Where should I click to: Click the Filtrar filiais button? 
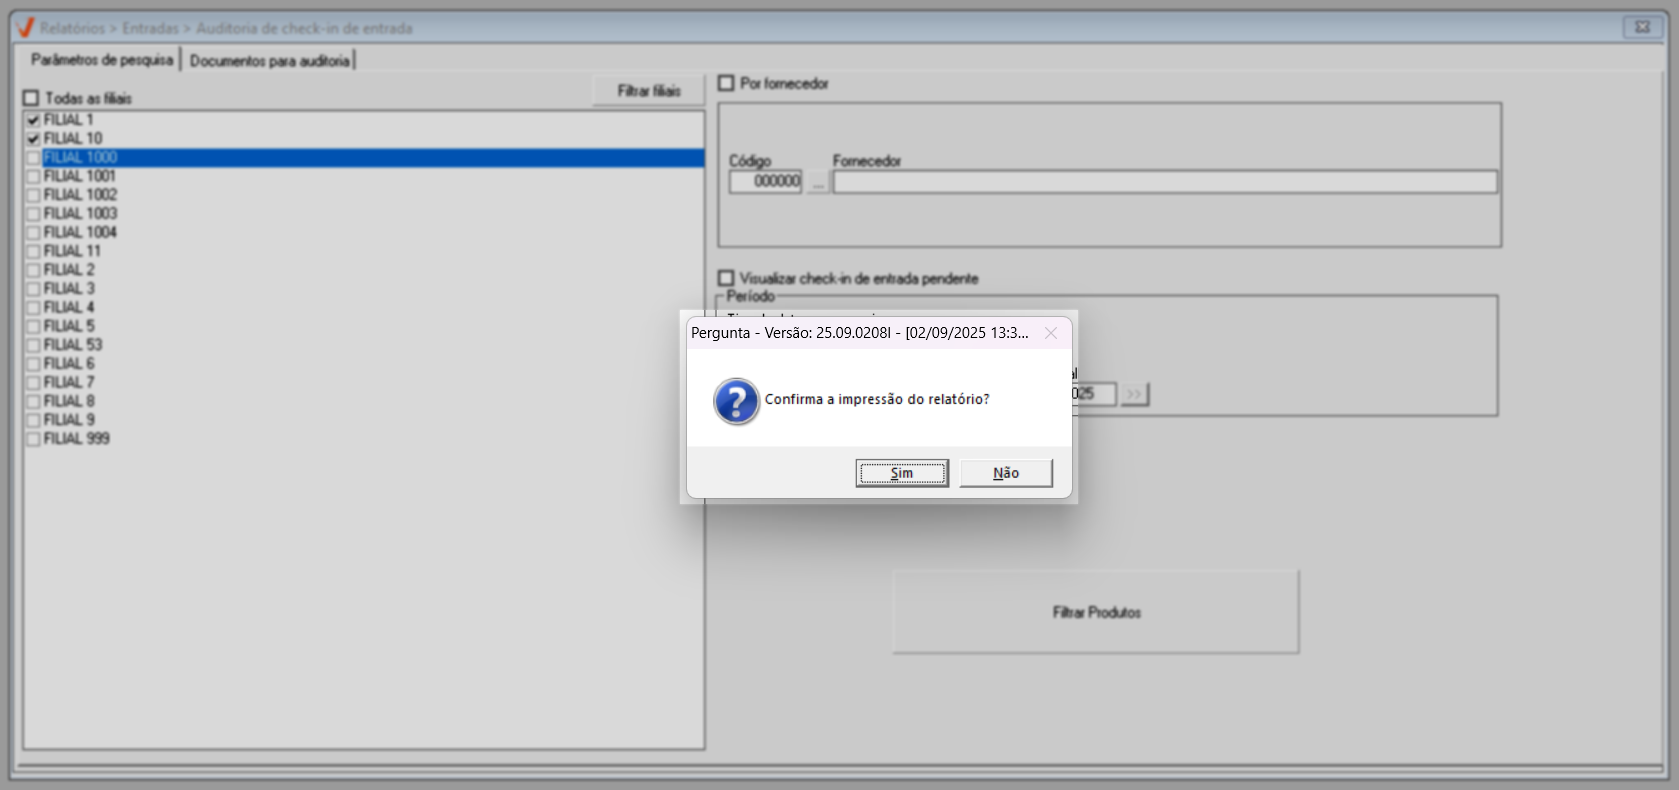[648, 91]
